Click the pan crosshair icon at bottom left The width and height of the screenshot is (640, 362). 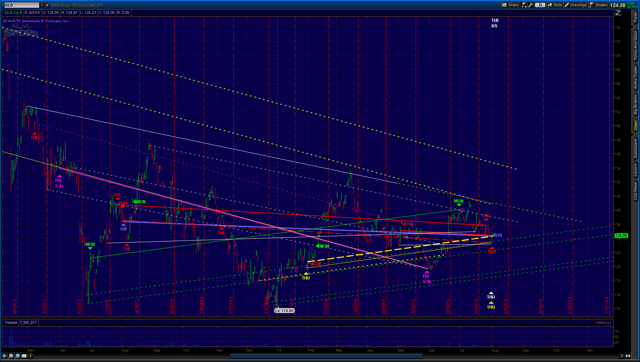click(4, 356)
